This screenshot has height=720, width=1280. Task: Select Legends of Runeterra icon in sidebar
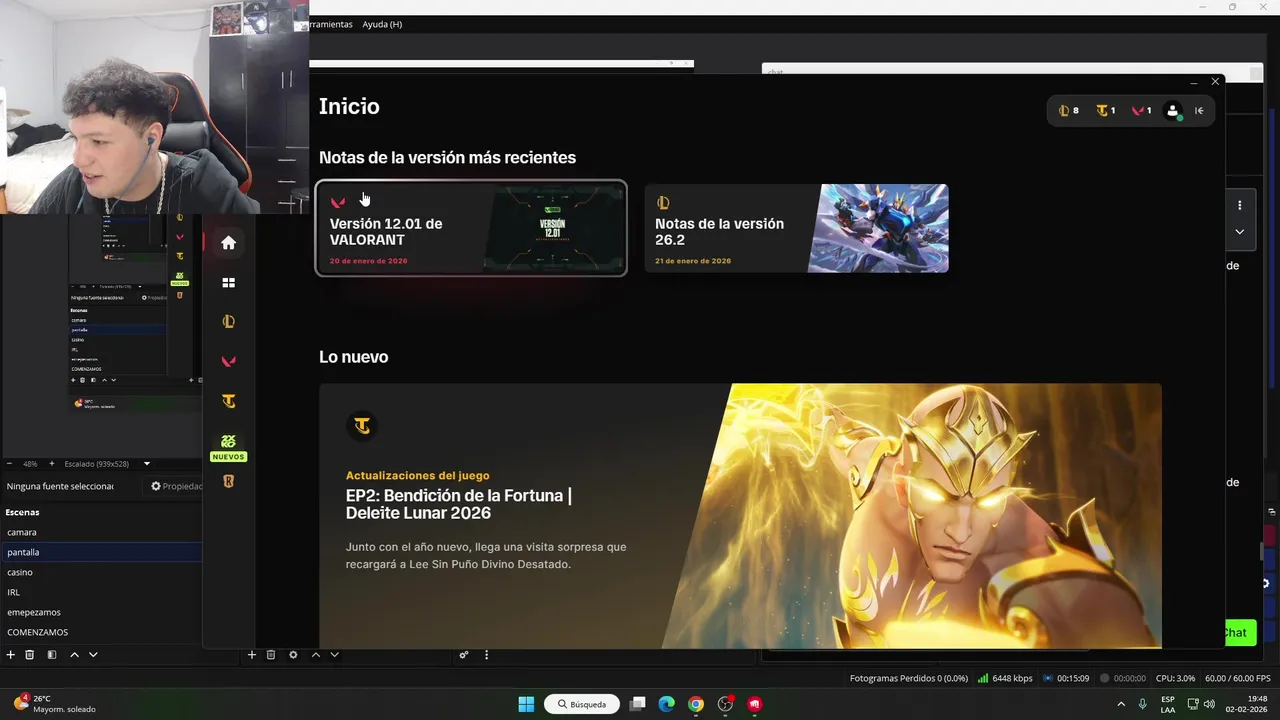click(x=228, y=482)
